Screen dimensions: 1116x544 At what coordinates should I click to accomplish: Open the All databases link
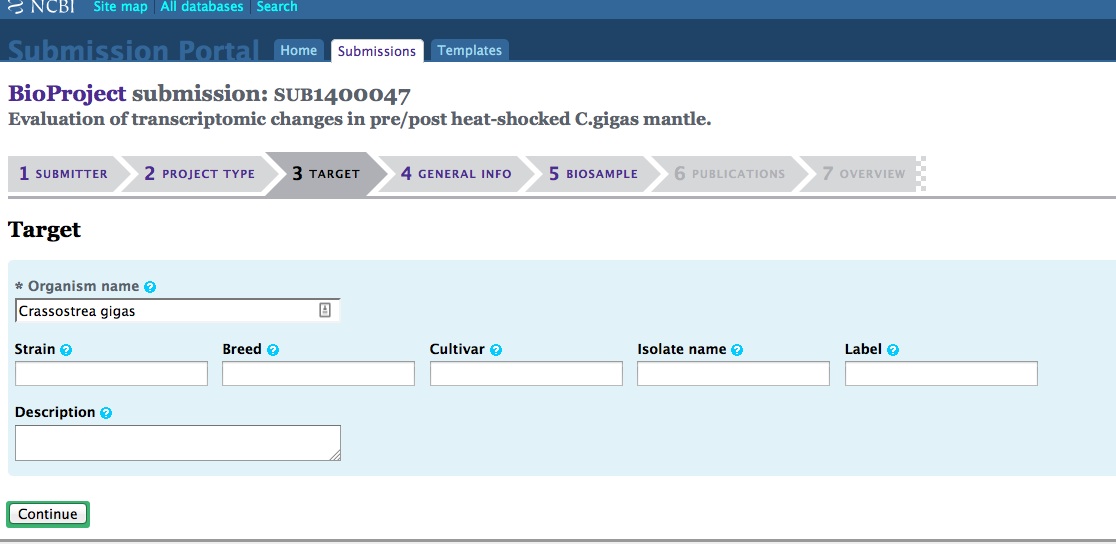[x=202, y=7]
